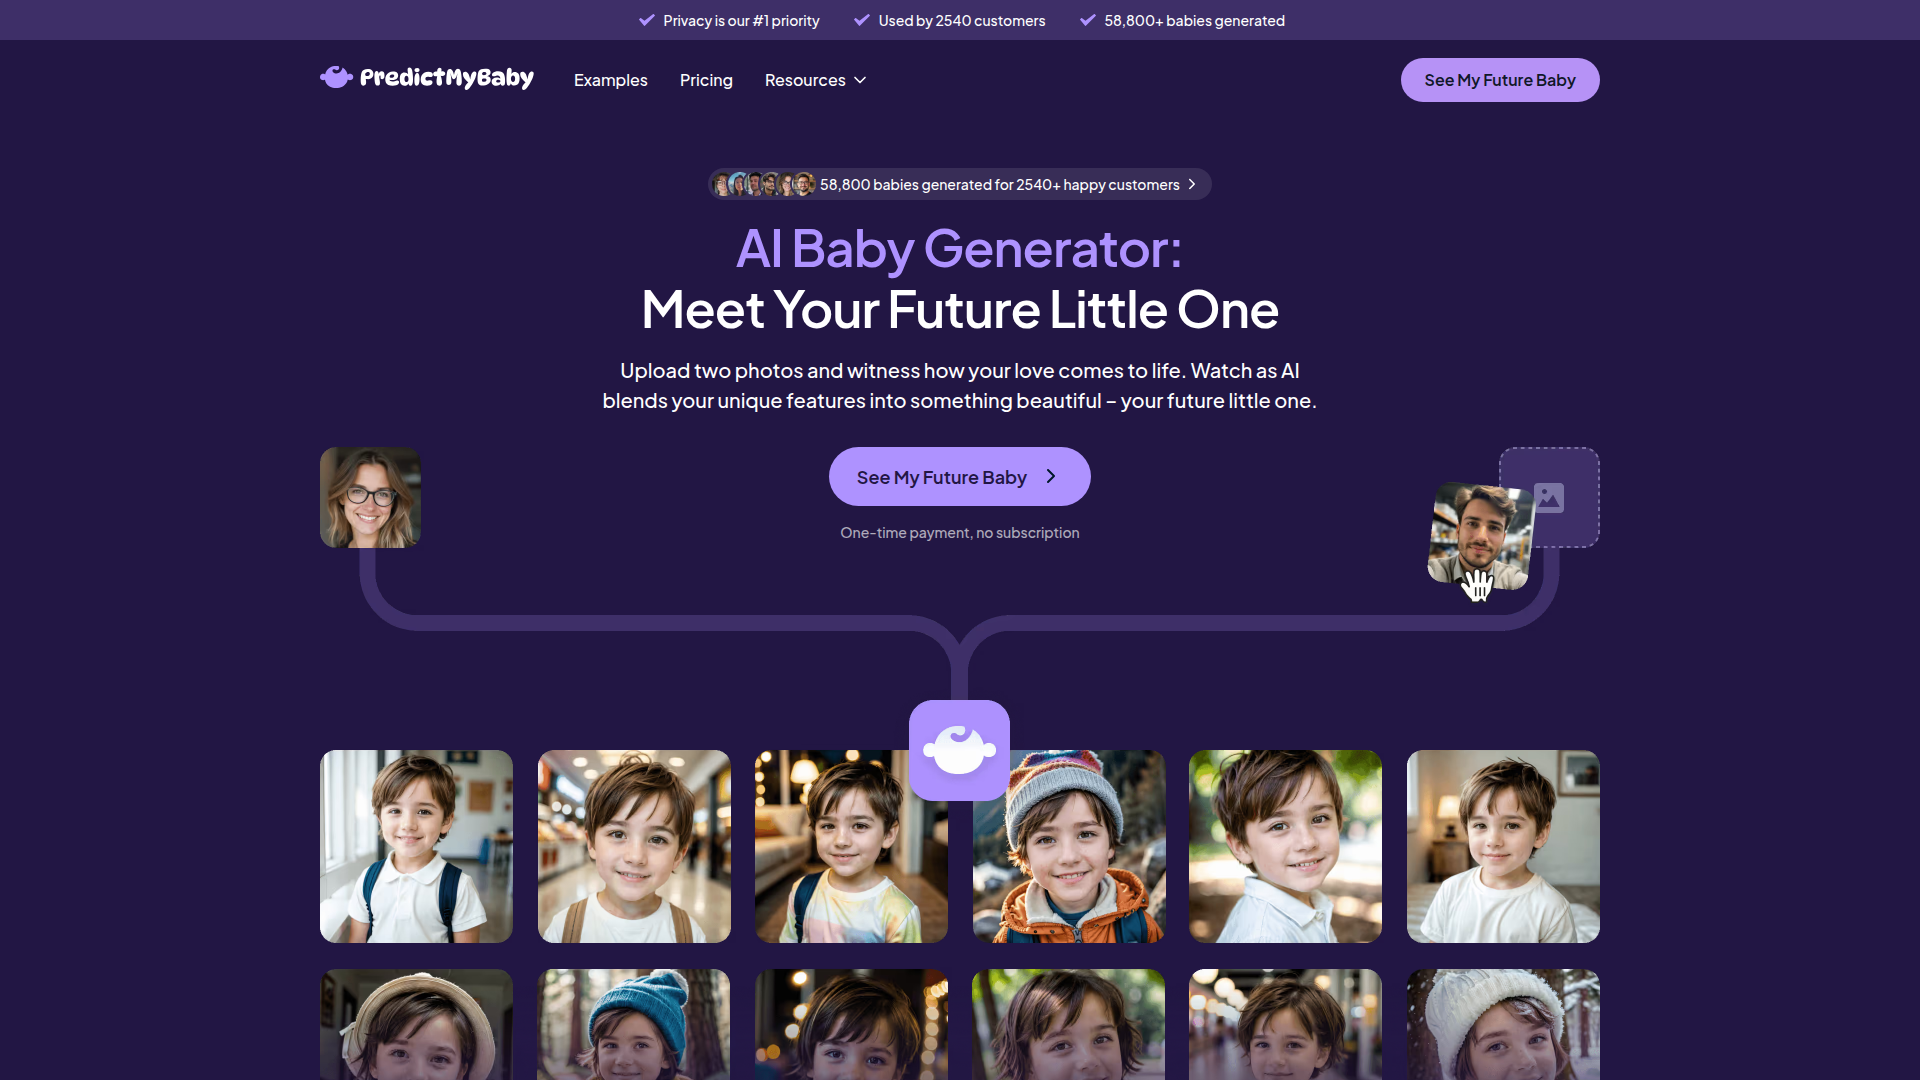Viewport: 1920px width, 1080px height.
Task: Open the baby photo with striped beanie
Action: click(1069, 846)
